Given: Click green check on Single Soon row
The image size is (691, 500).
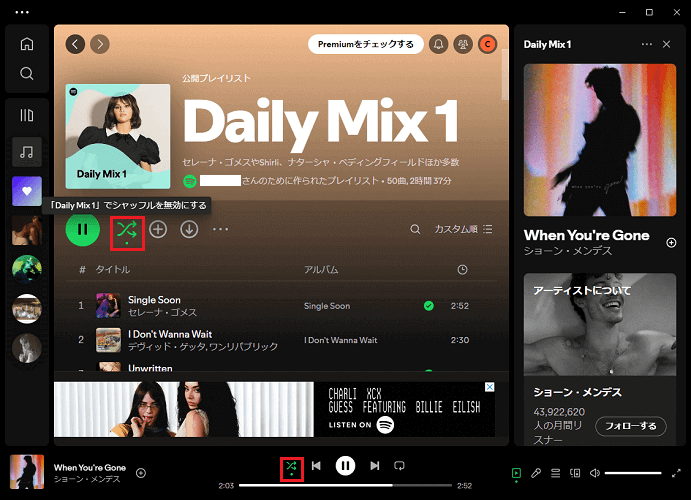Looking at the screenshot, I should (428, 306).
